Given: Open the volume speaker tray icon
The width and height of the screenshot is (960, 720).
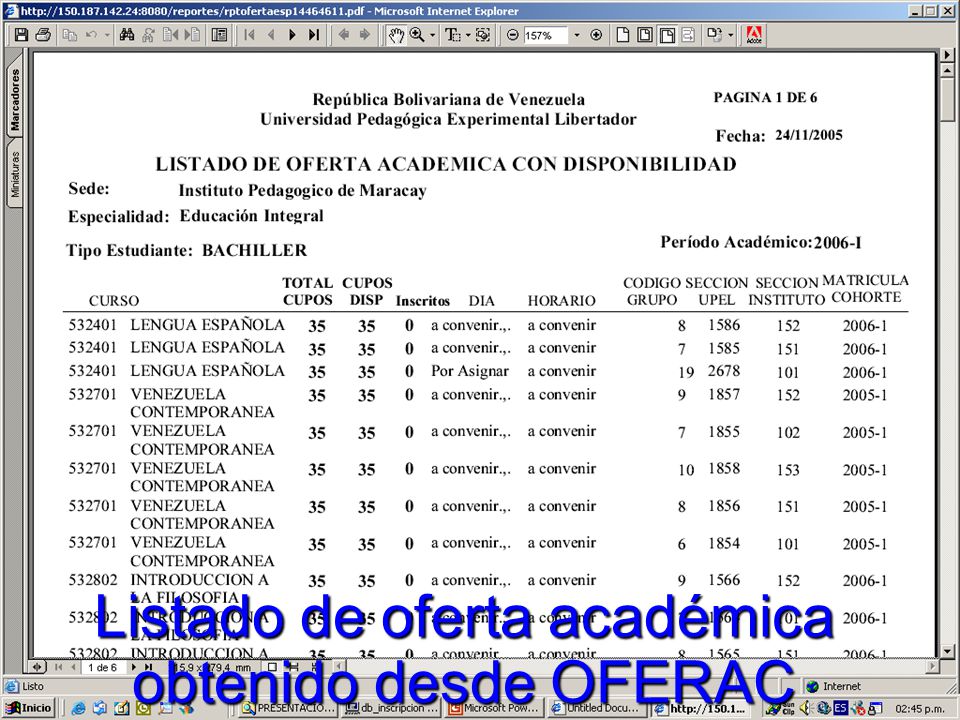Looking at the screenshot, I should pos(806,708).
